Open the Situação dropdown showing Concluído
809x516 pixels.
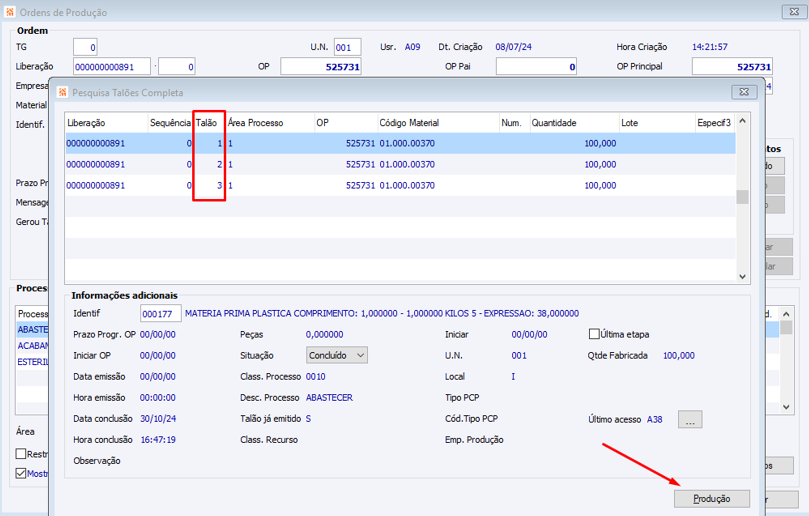(337, 355)
